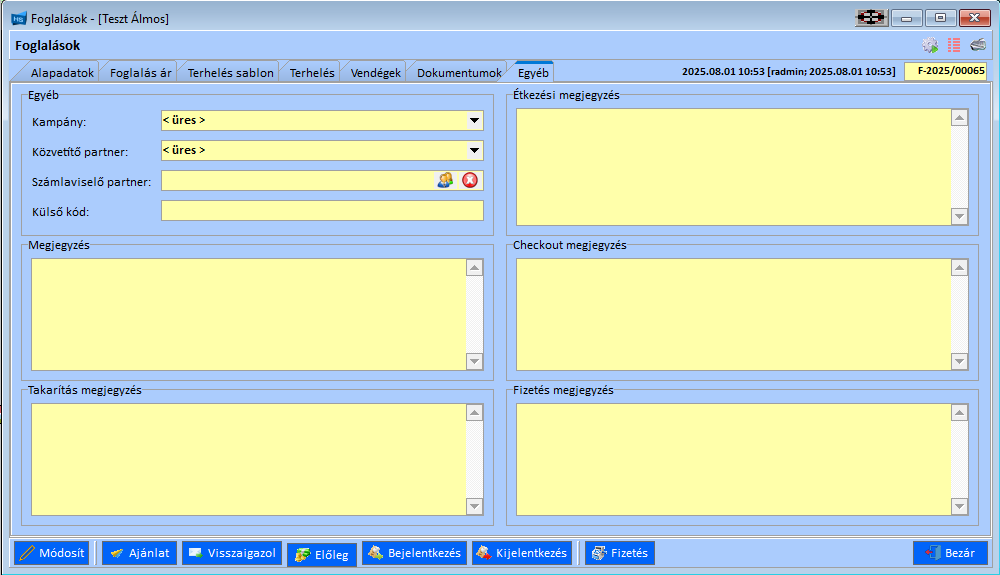
Task: Expand the Kampány dropdown
Action: pos(474,120)
